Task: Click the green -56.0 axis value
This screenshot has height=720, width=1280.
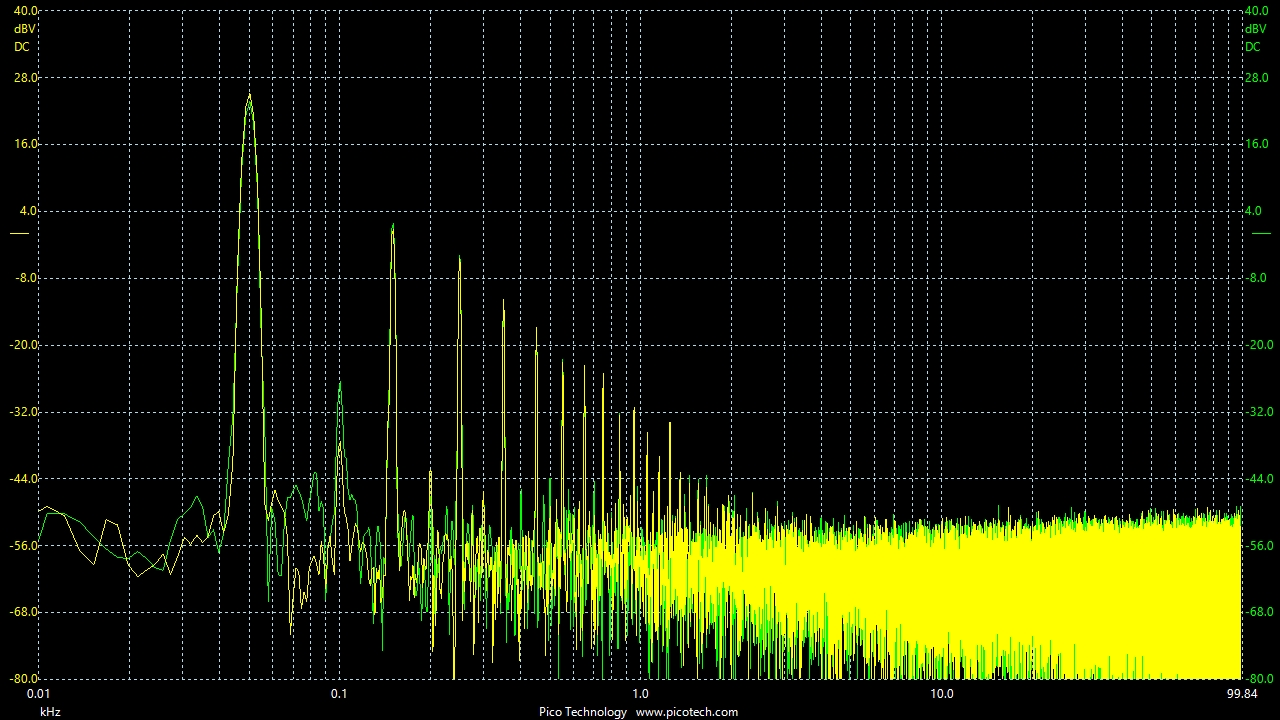Action: [x=1259, y=546]
